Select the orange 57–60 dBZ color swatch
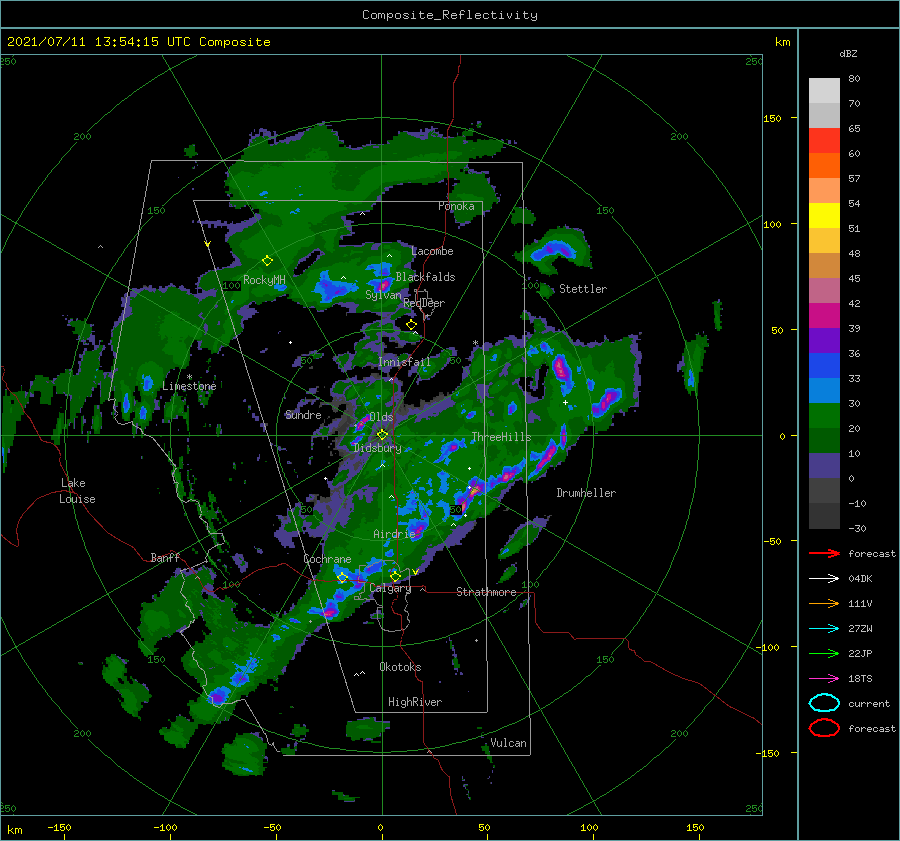900x841 pixels. (824, 166)
